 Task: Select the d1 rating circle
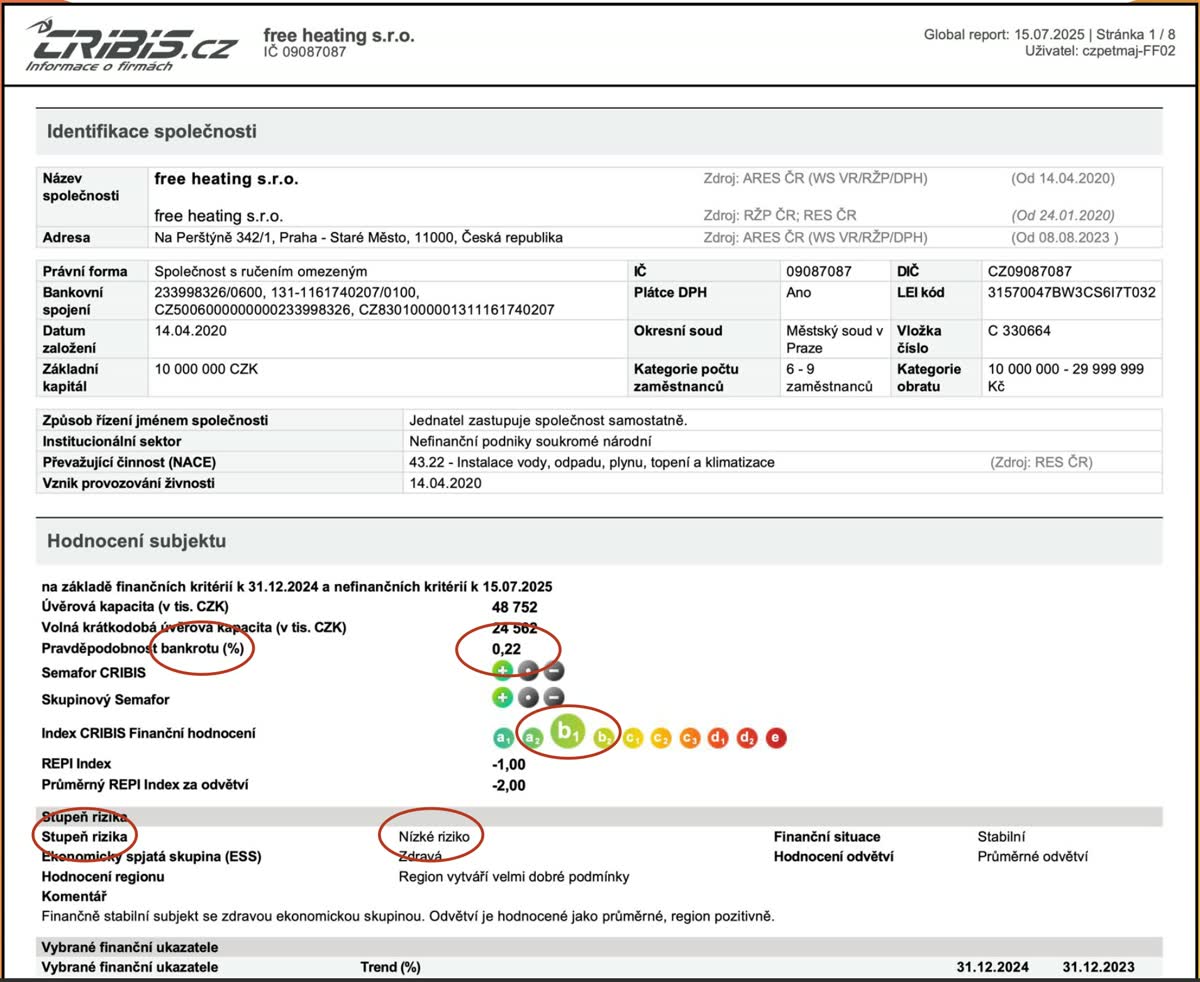[718, 738]
